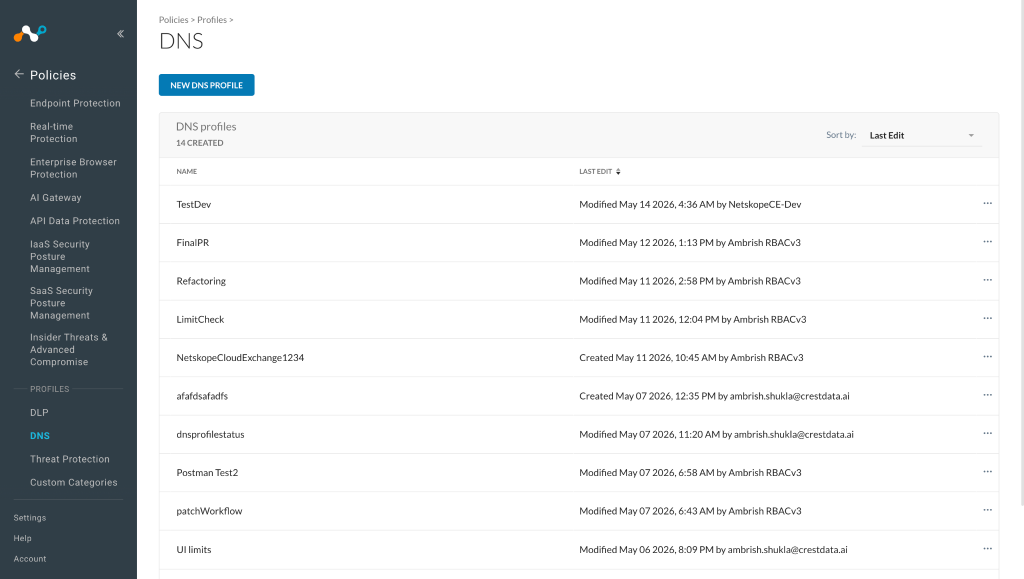Viewport: 1024px width, 579px height.
Task: Select the afafdsafadfs profile name
Action: tap(202, 396)
